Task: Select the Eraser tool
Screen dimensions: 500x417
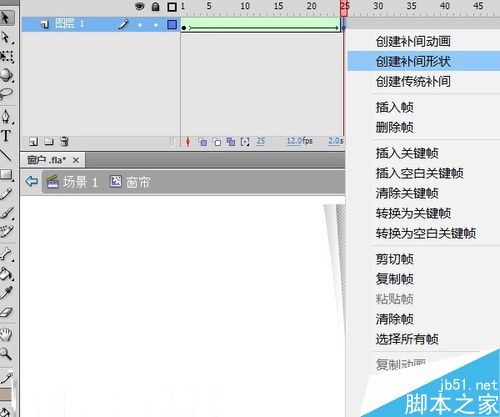Action: click(x=7, y=312)
